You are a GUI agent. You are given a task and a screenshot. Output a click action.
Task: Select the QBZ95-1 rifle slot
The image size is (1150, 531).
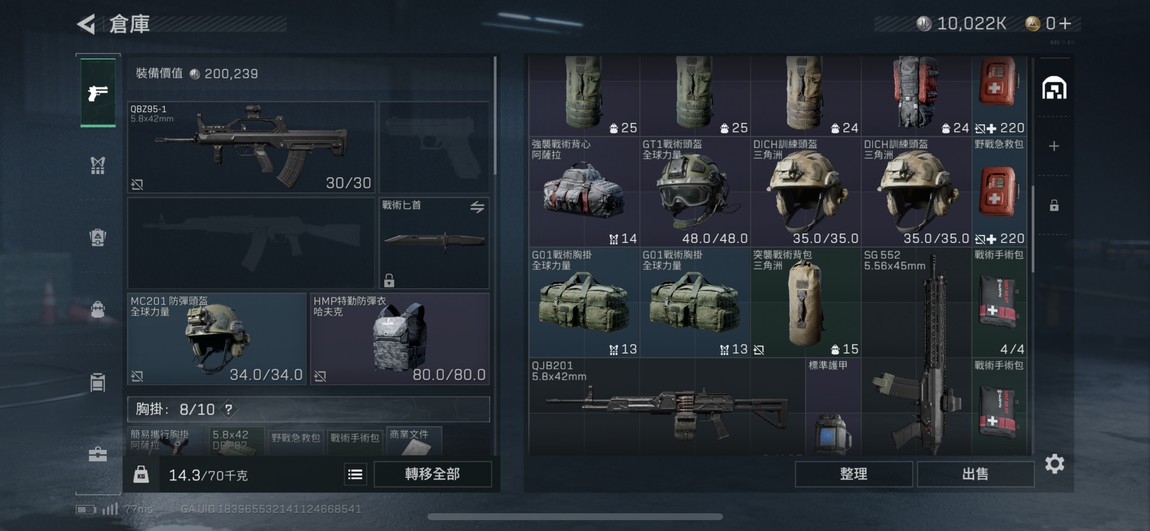pos(251,147)
